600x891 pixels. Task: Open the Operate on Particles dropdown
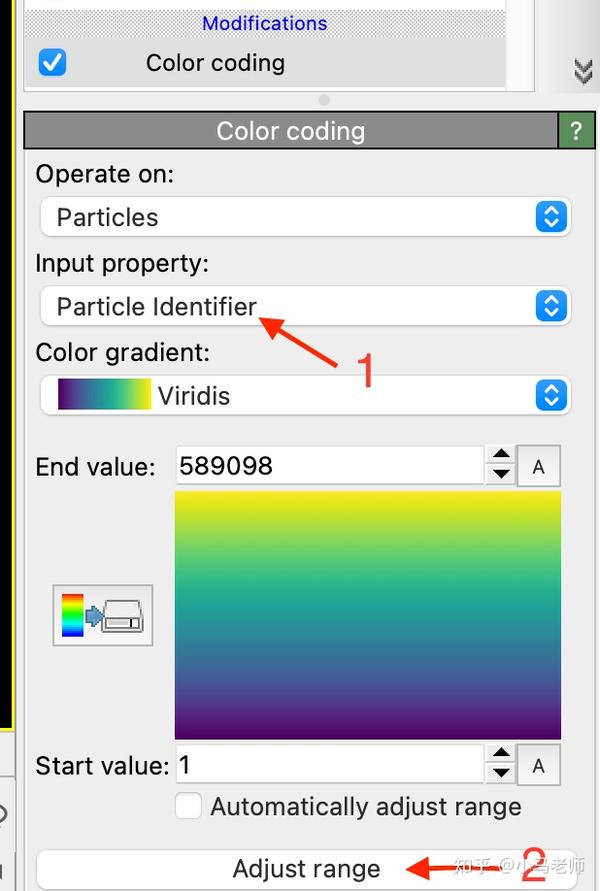305,217
